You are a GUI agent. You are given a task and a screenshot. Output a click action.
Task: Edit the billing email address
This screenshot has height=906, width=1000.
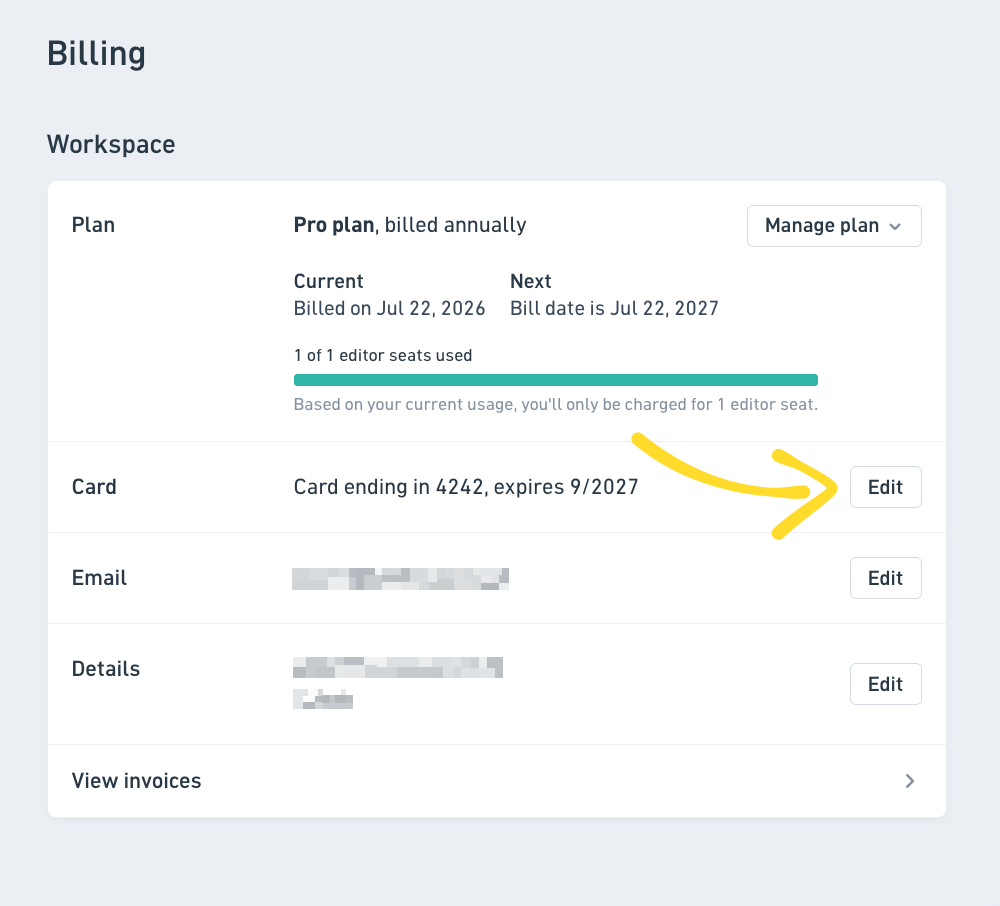tap(885, 578)
